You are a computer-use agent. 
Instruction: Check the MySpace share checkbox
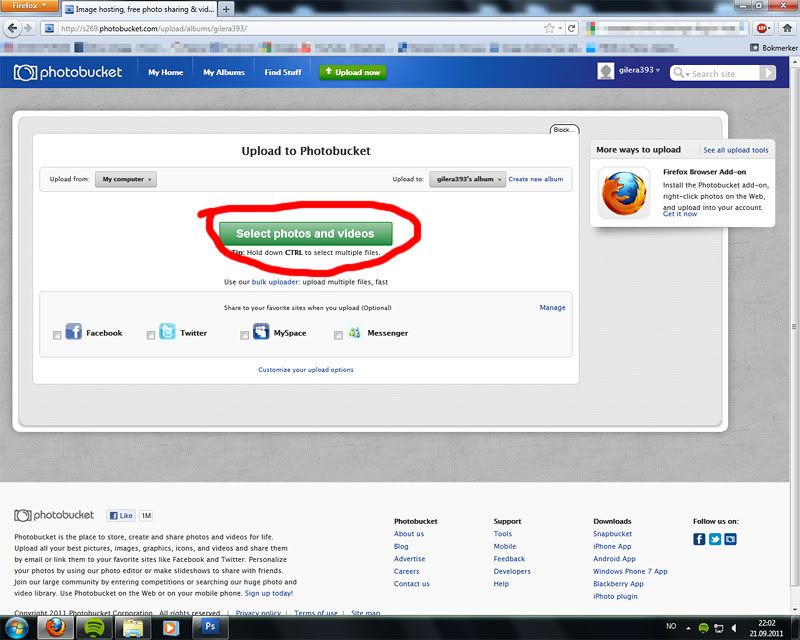(x=244, y=335)
